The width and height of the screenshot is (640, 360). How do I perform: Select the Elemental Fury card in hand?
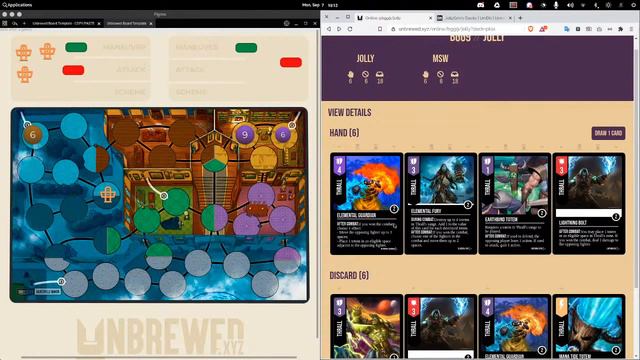(x=440, y=204)
